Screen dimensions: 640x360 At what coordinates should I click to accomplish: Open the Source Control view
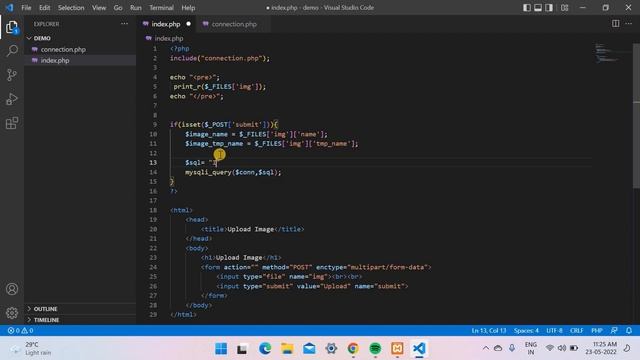(12, 75)
